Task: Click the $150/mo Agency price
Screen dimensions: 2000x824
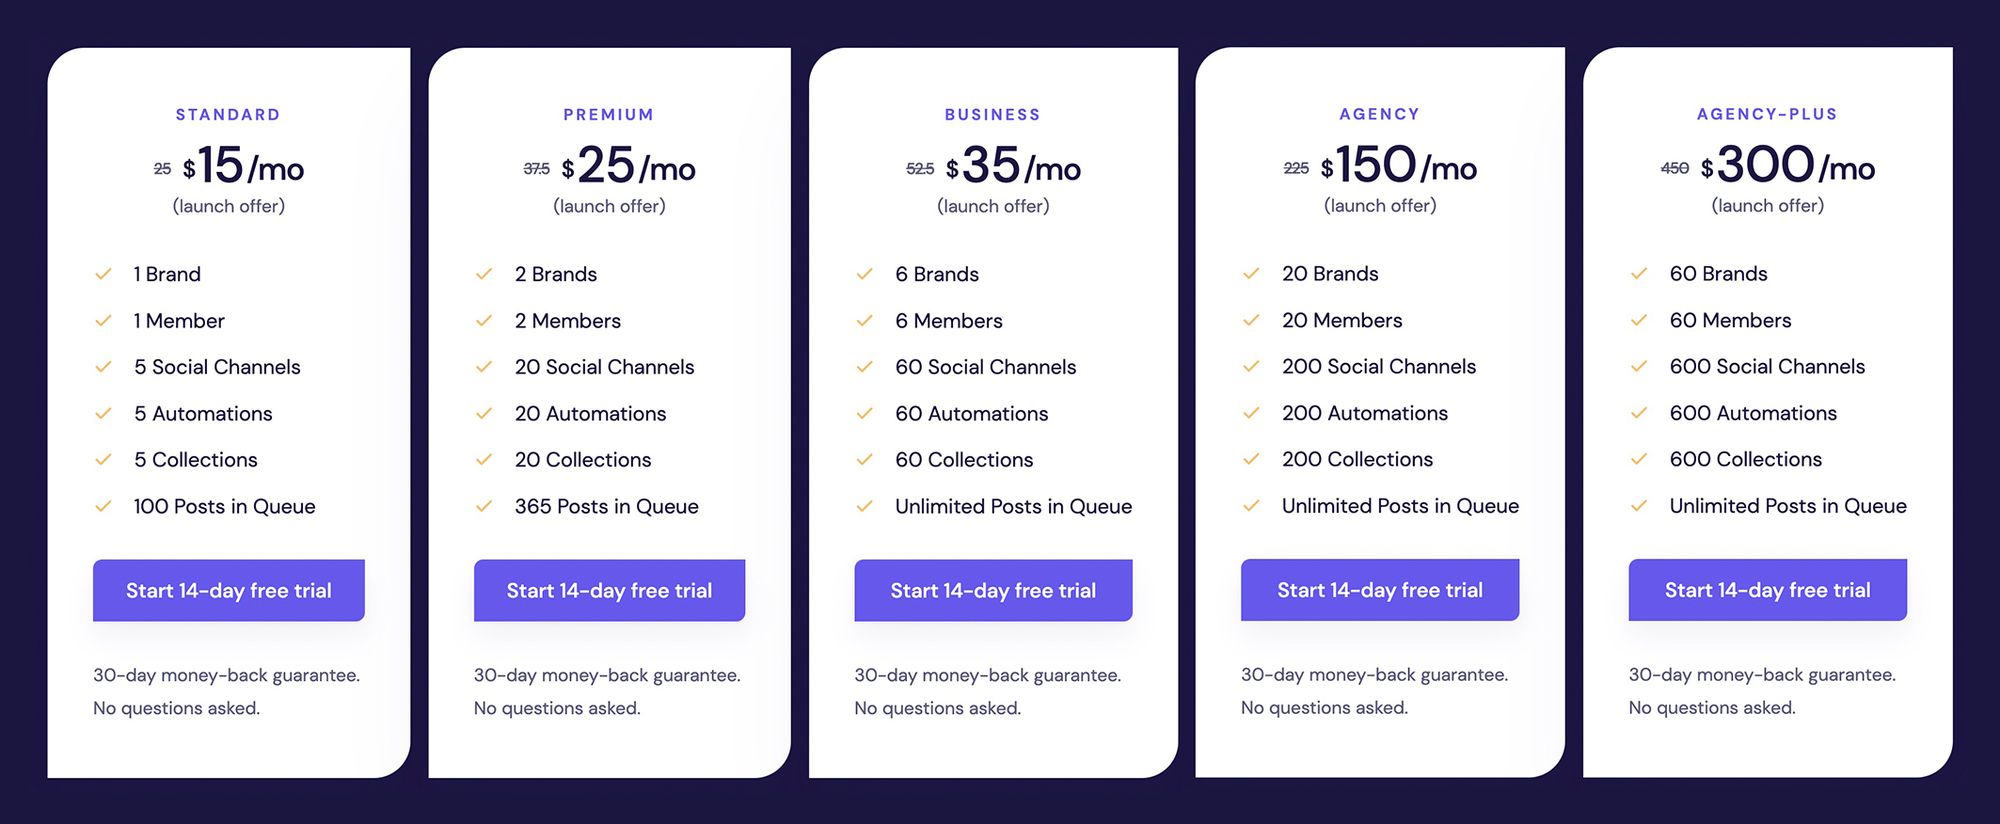Action: click(1398, 165)
